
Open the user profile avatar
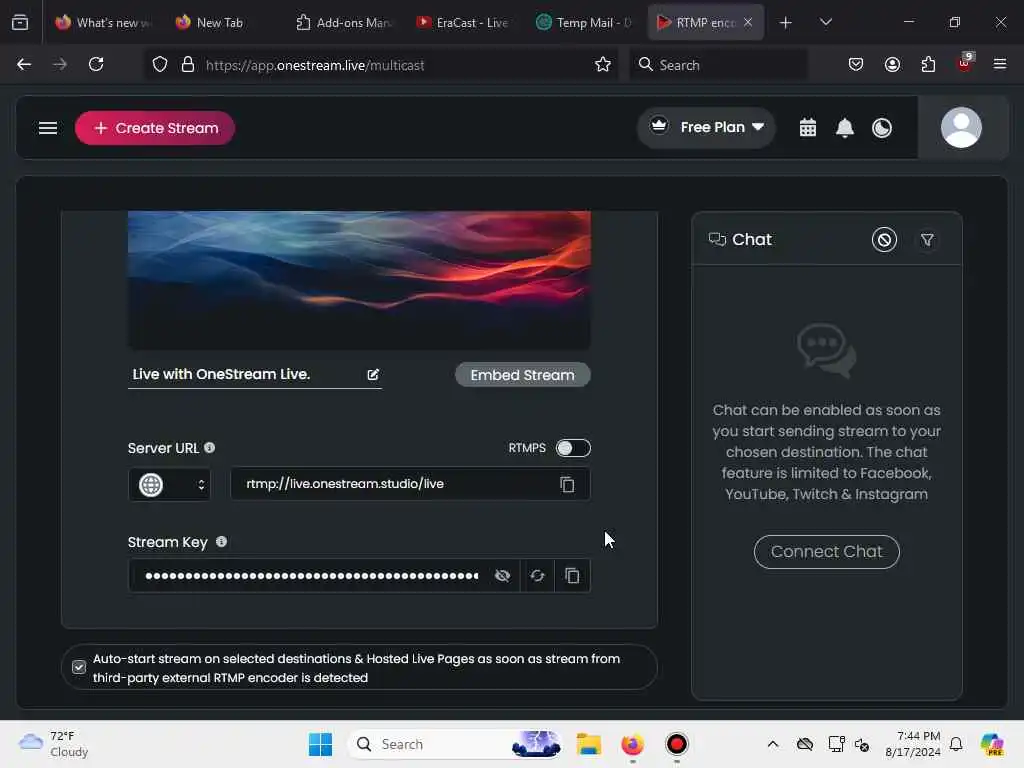tap(961, 127)
